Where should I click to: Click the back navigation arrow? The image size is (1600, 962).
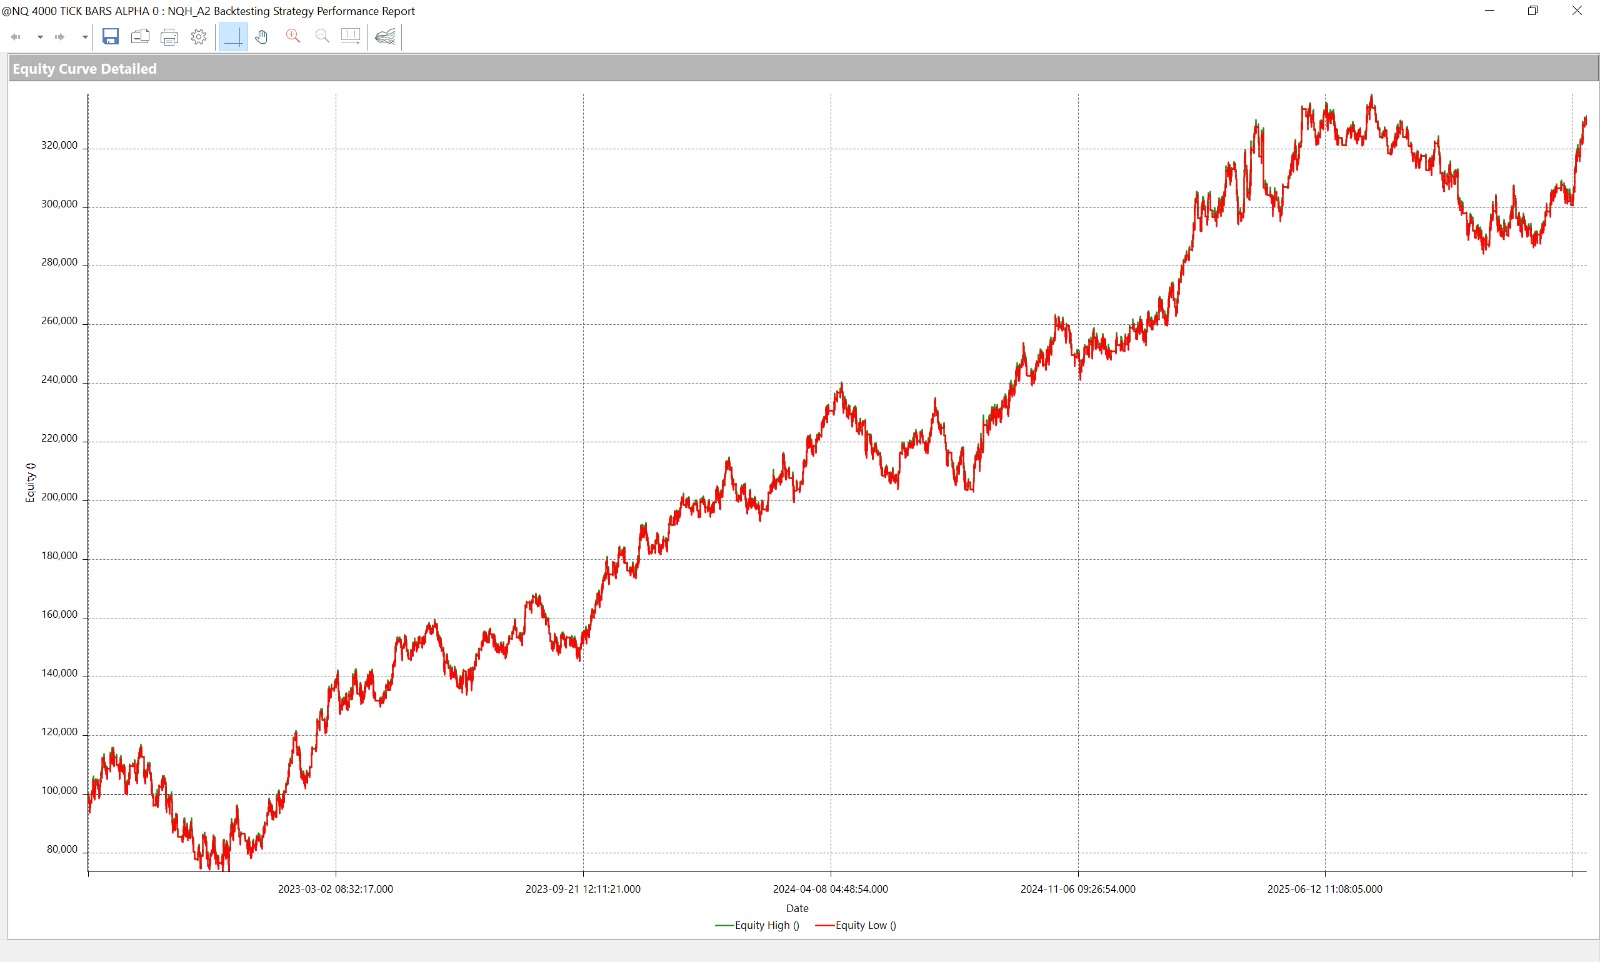[16, 37]
